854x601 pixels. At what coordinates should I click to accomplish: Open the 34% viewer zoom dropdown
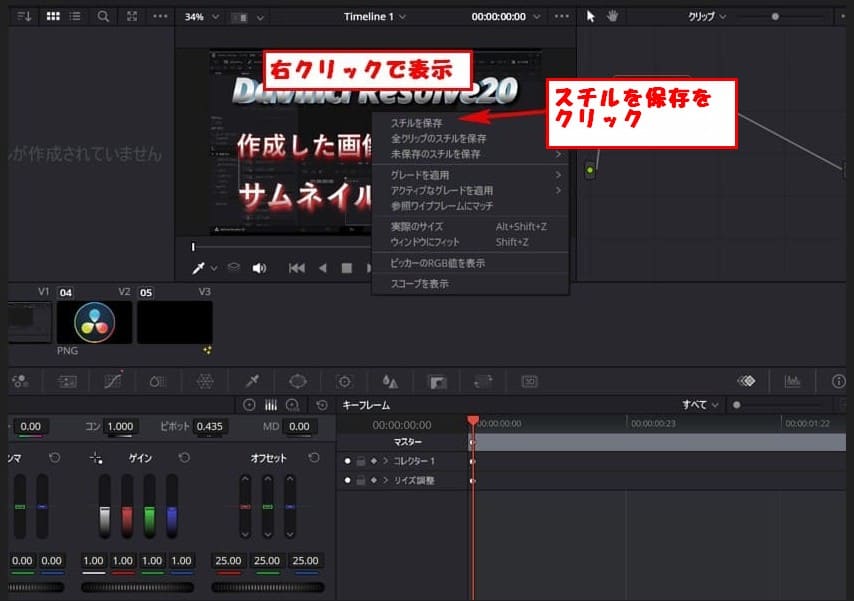(202, 17)
